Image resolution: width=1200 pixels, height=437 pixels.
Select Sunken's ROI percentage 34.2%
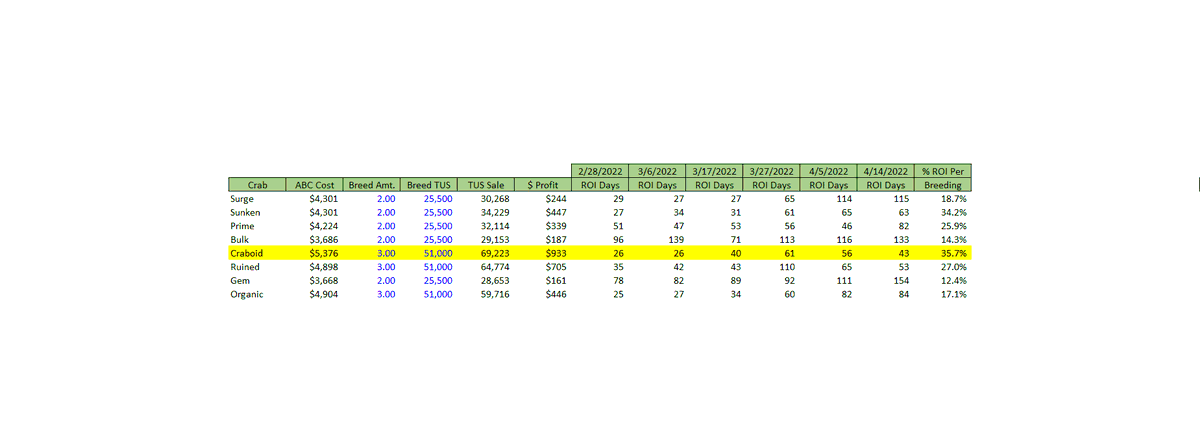point(953,213)
